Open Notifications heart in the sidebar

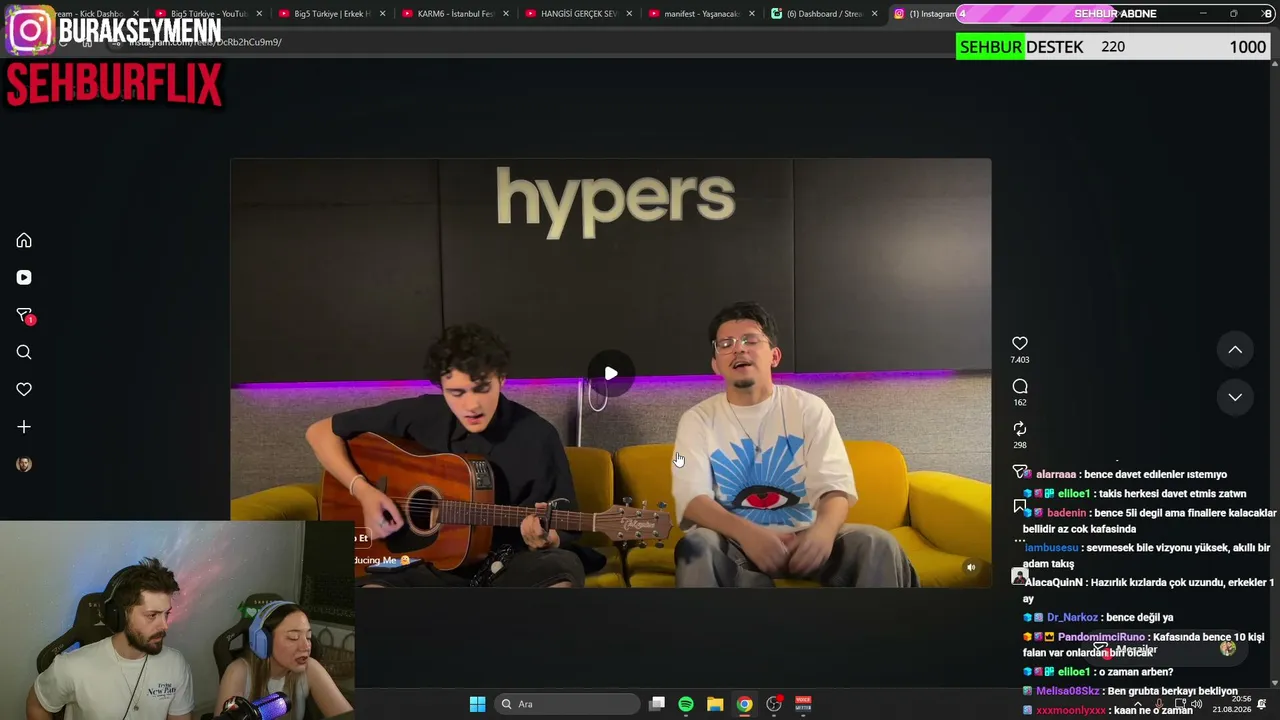[24, 389]
